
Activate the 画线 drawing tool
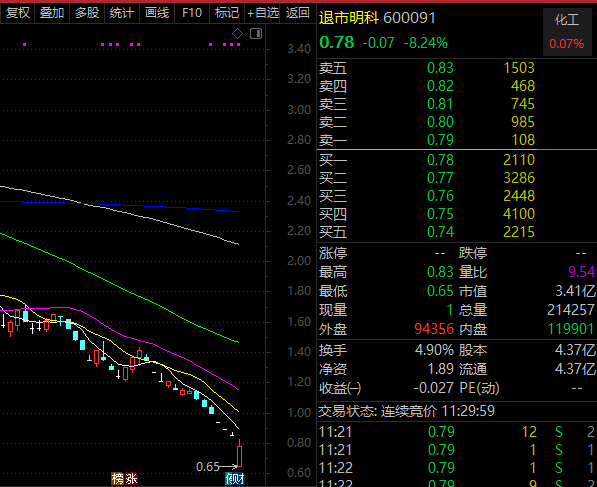[157, 13]
